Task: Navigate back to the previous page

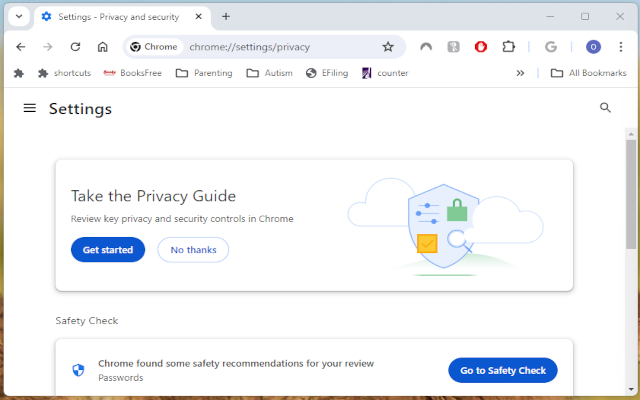Action: pos(21,47)
